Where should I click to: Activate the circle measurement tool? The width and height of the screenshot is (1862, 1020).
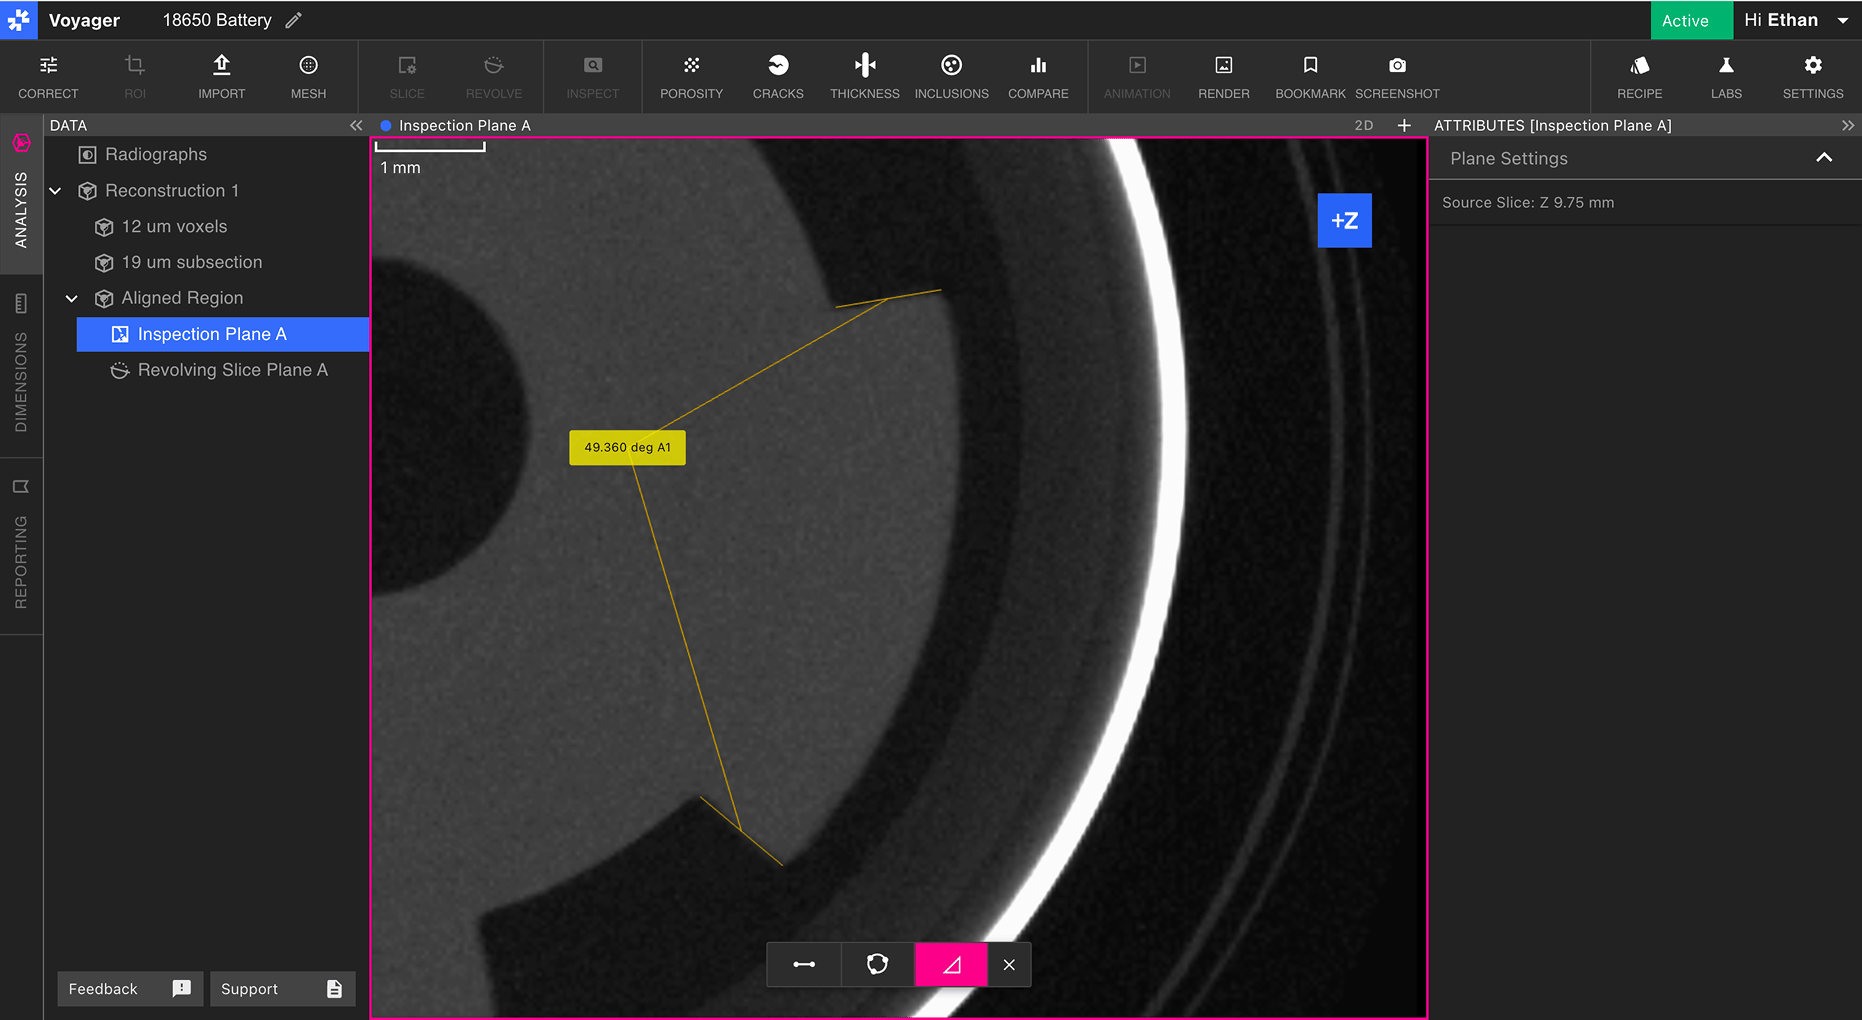point(877,964)
